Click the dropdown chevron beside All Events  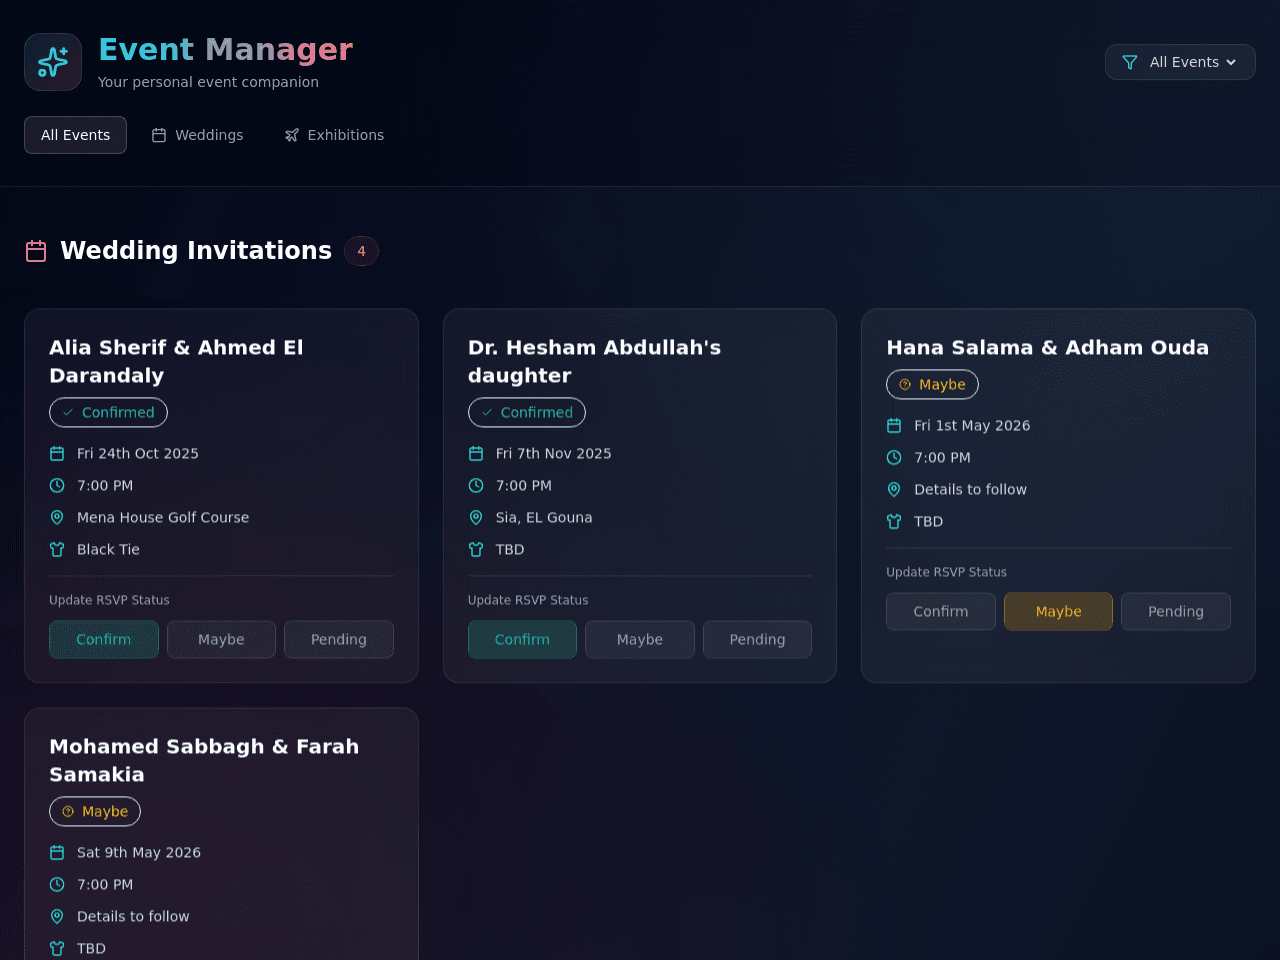click(1231, 62)
